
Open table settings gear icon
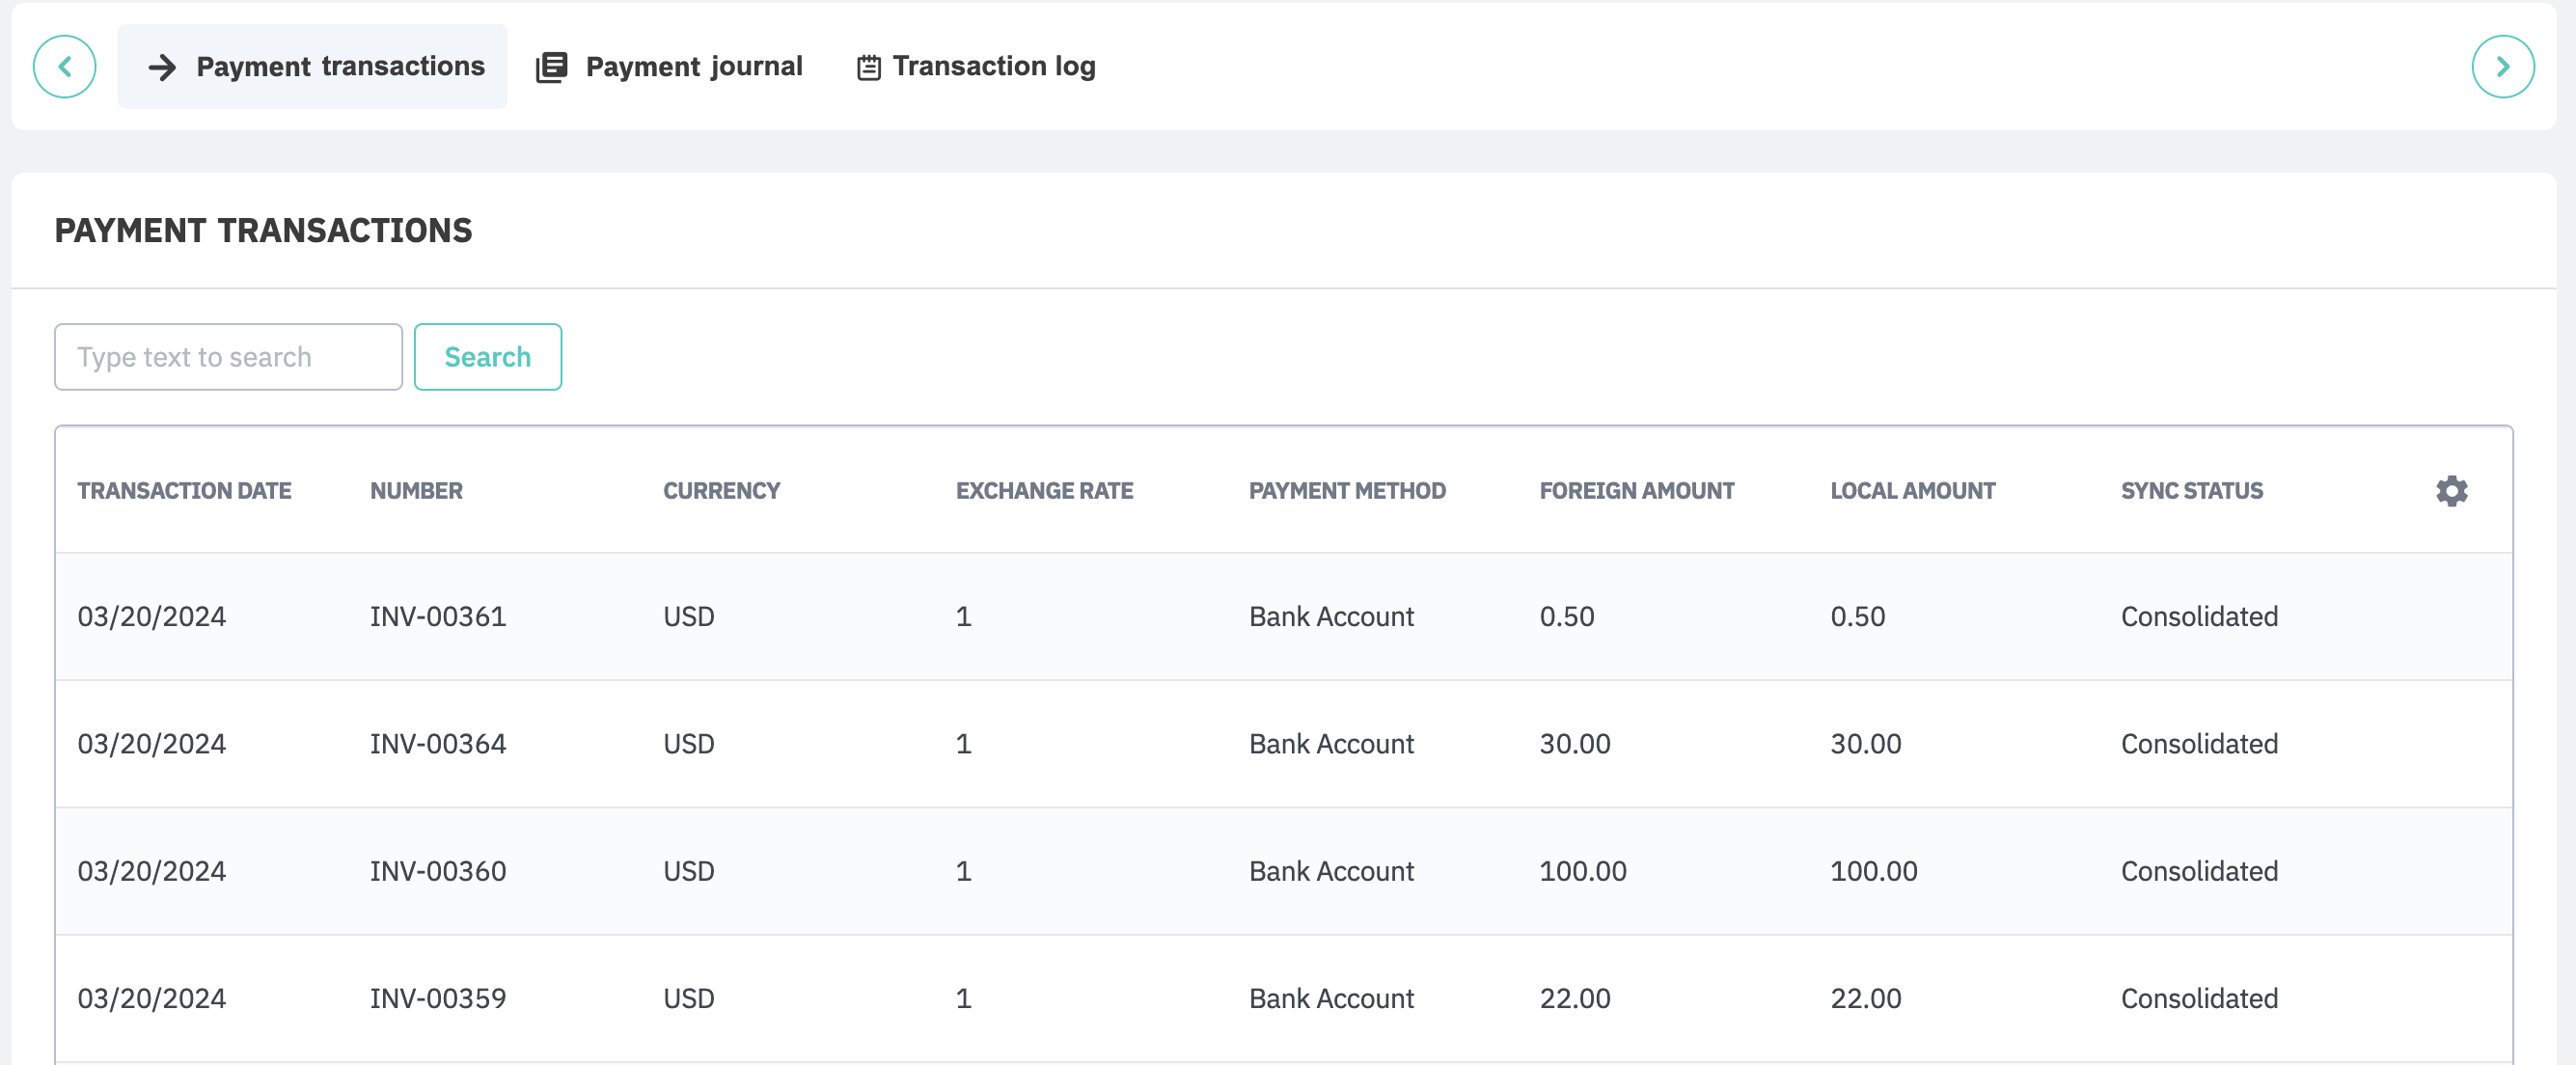(2450, 491)
